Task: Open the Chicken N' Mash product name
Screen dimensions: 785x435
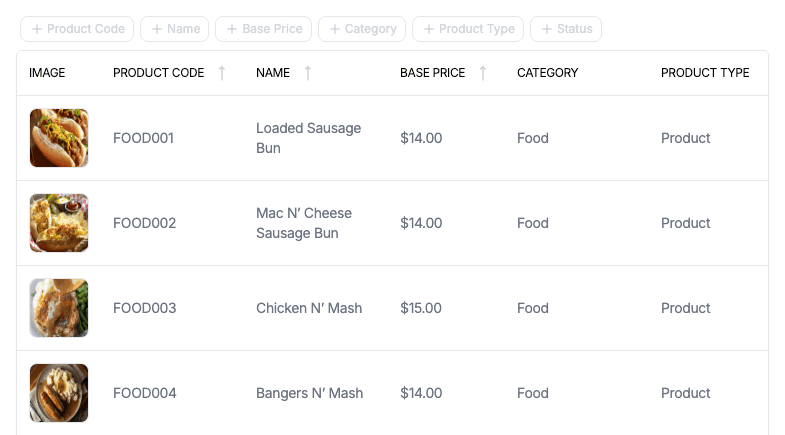Action: tap(309, 308)
